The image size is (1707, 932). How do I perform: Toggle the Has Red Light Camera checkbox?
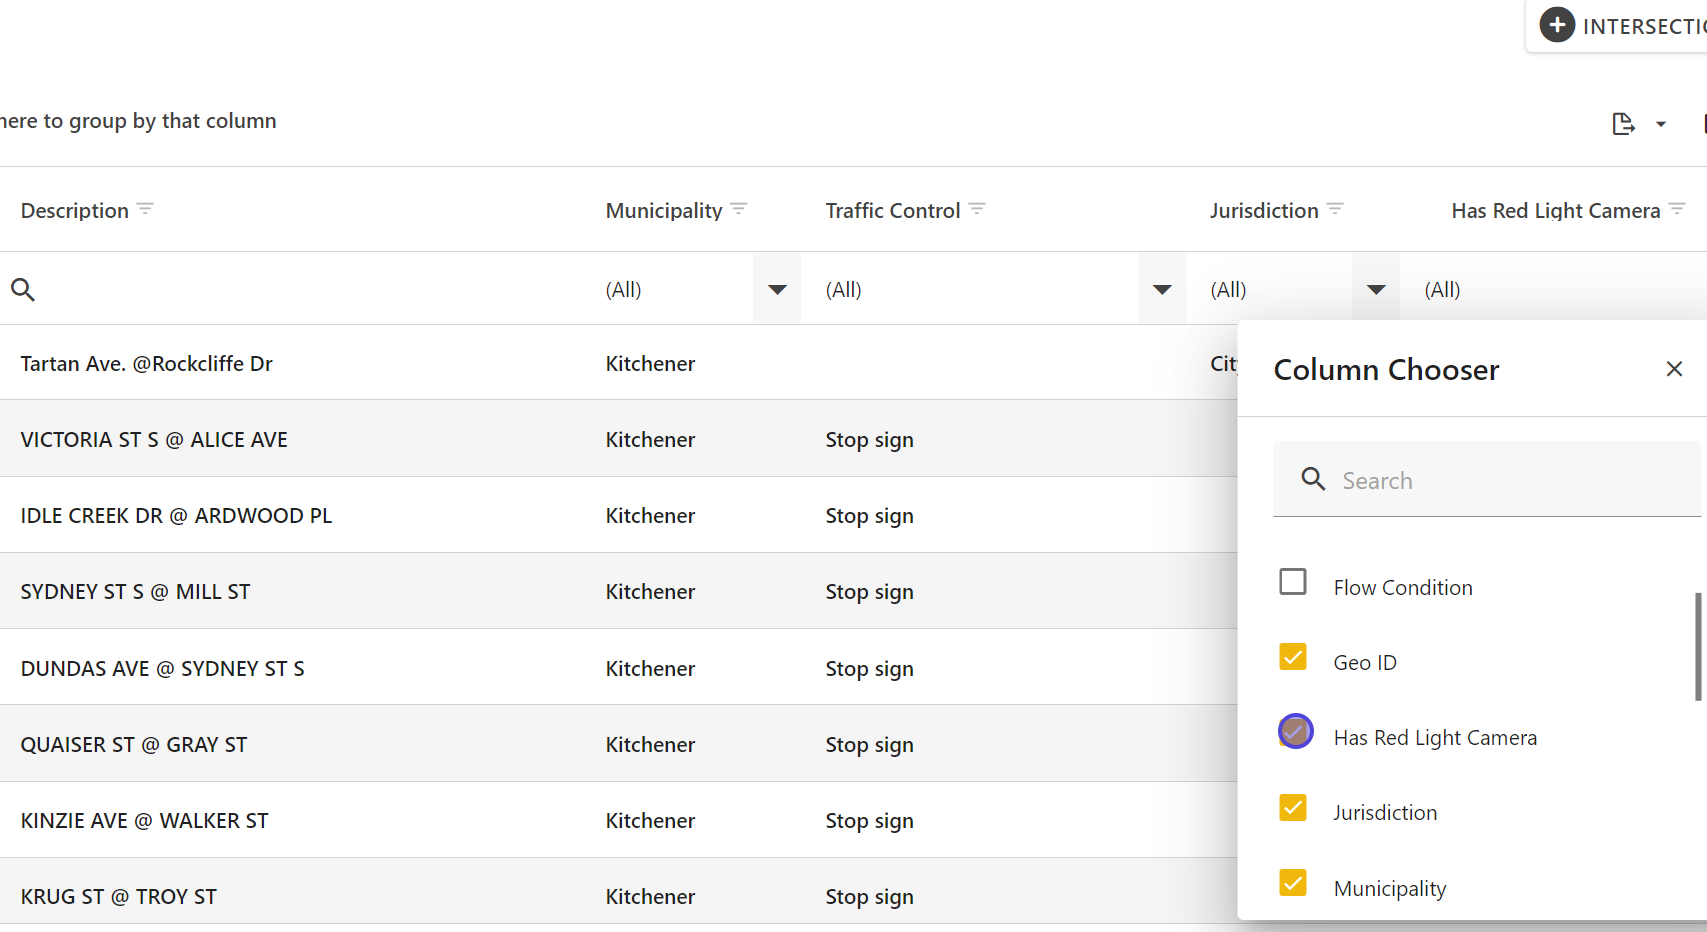click(1295, 732)
